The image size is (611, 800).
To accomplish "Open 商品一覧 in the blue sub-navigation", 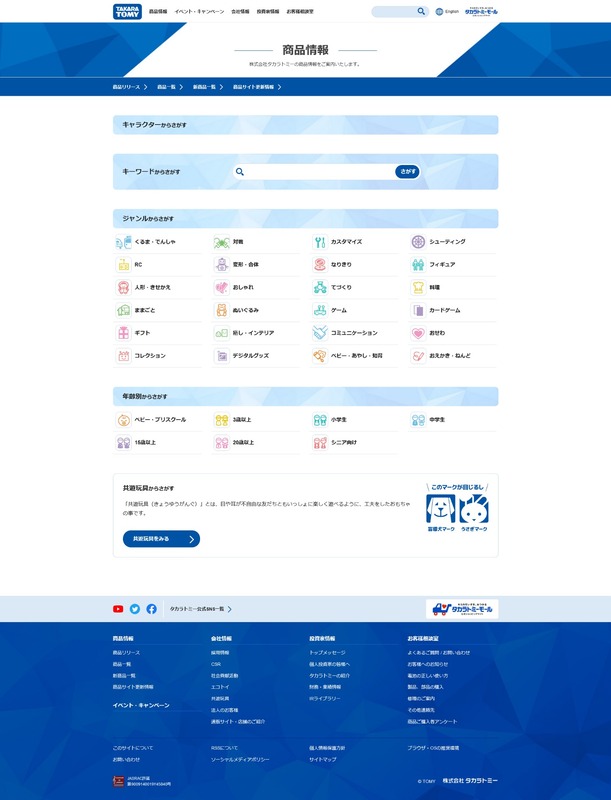I will coord(170,87).
